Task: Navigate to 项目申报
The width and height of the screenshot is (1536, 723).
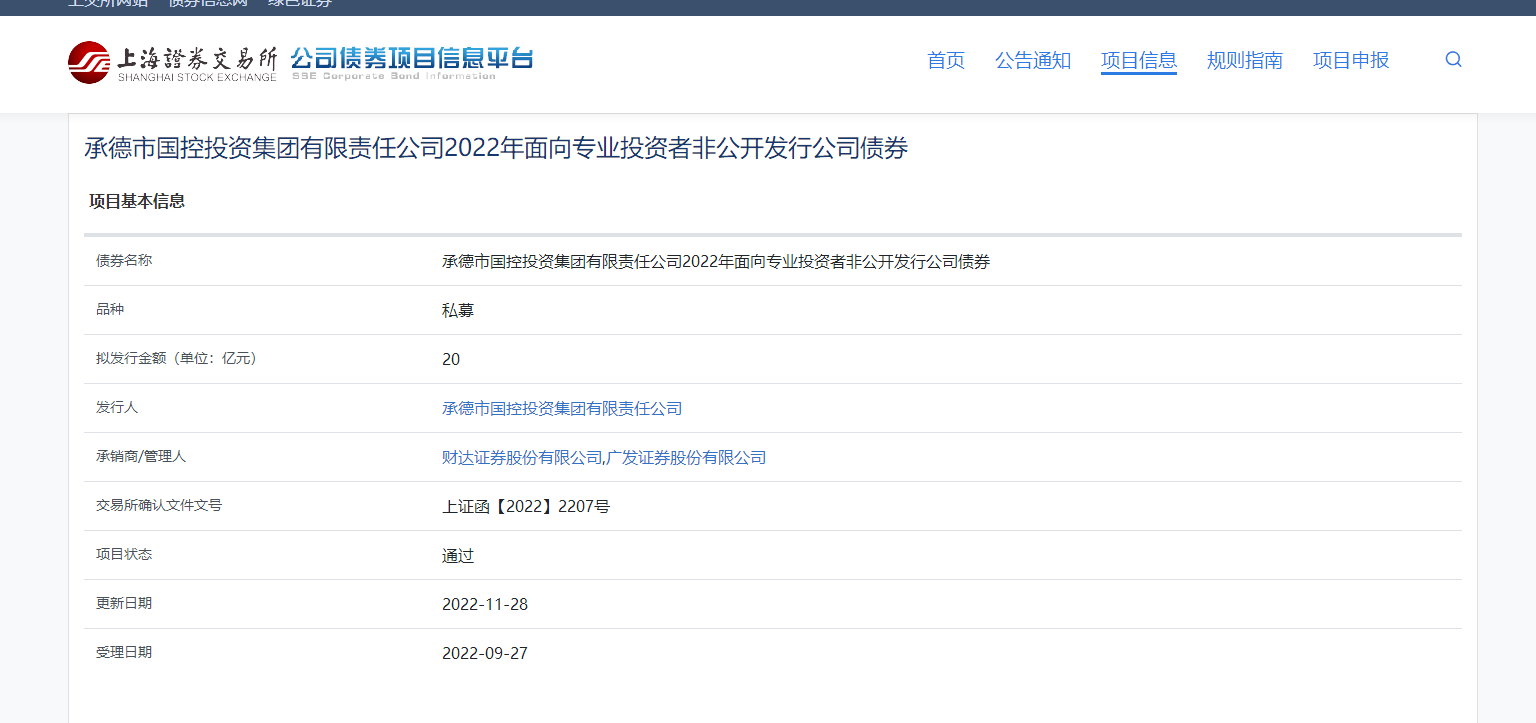Action: [1350, 60]
